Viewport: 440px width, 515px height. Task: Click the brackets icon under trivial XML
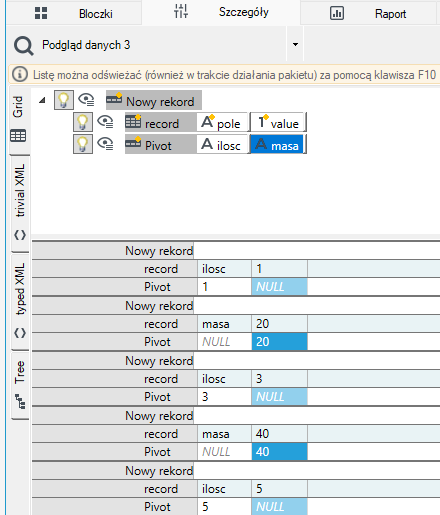pos(20,235)
